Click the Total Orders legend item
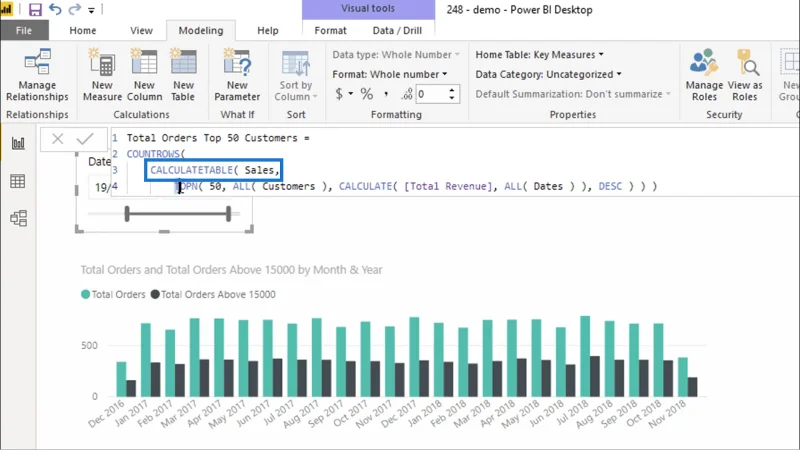The height and width of the screenshot is (450, 800). (113, 294)
